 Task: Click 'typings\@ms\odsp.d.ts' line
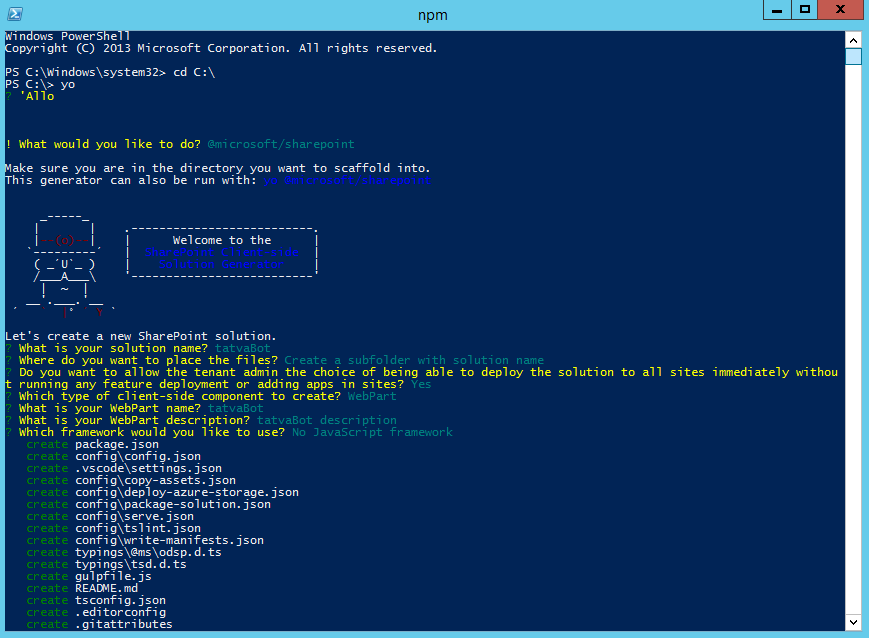pos(149,553)
